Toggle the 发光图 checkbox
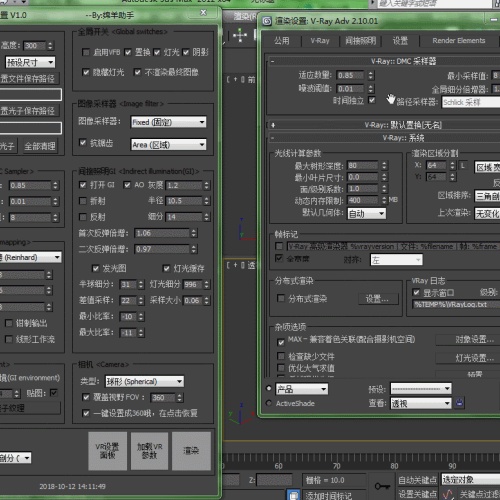The image size is (500, 500). (x=96, y=268)
